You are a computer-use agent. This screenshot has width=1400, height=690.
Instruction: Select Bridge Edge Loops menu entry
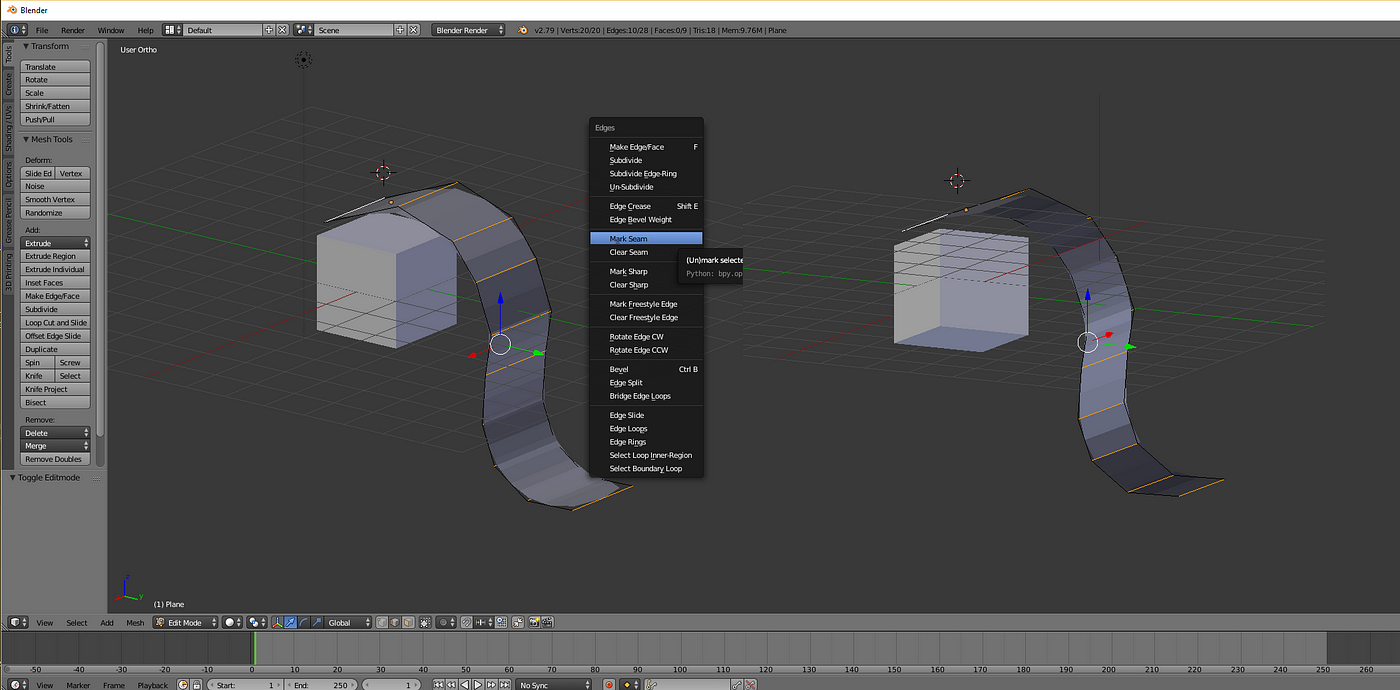click(646, 396)
